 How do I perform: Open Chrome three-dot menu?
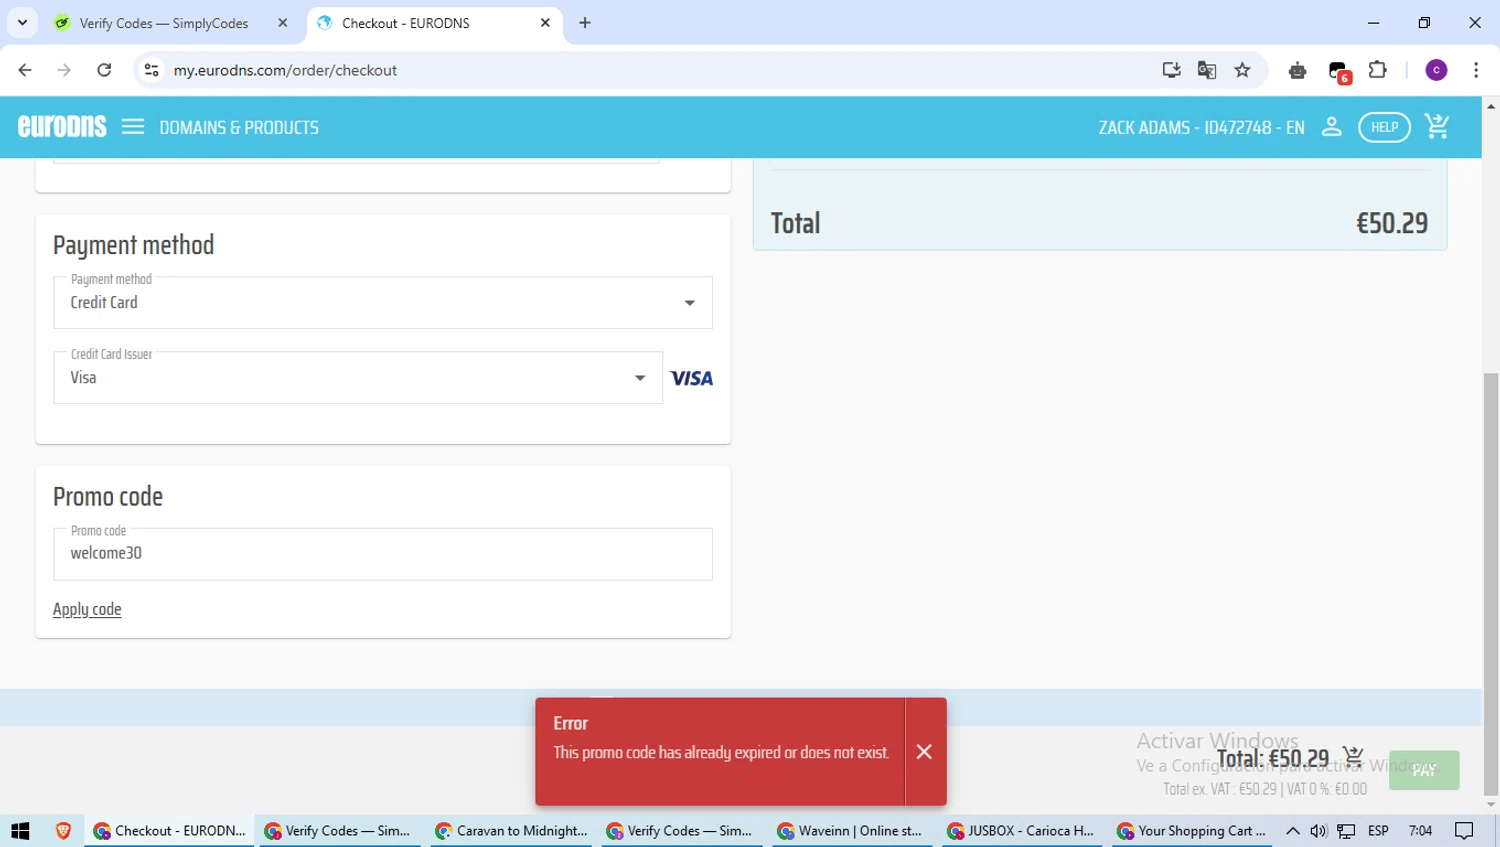click(1476, 70)
